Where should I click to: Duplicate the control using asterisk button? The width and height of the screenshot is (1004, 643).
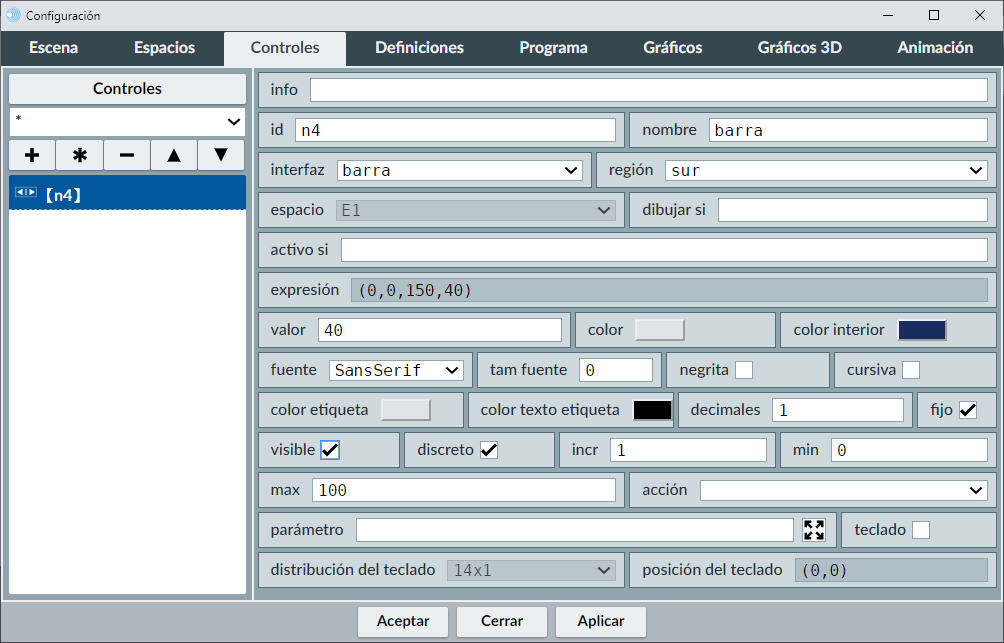tap(80, 155)
